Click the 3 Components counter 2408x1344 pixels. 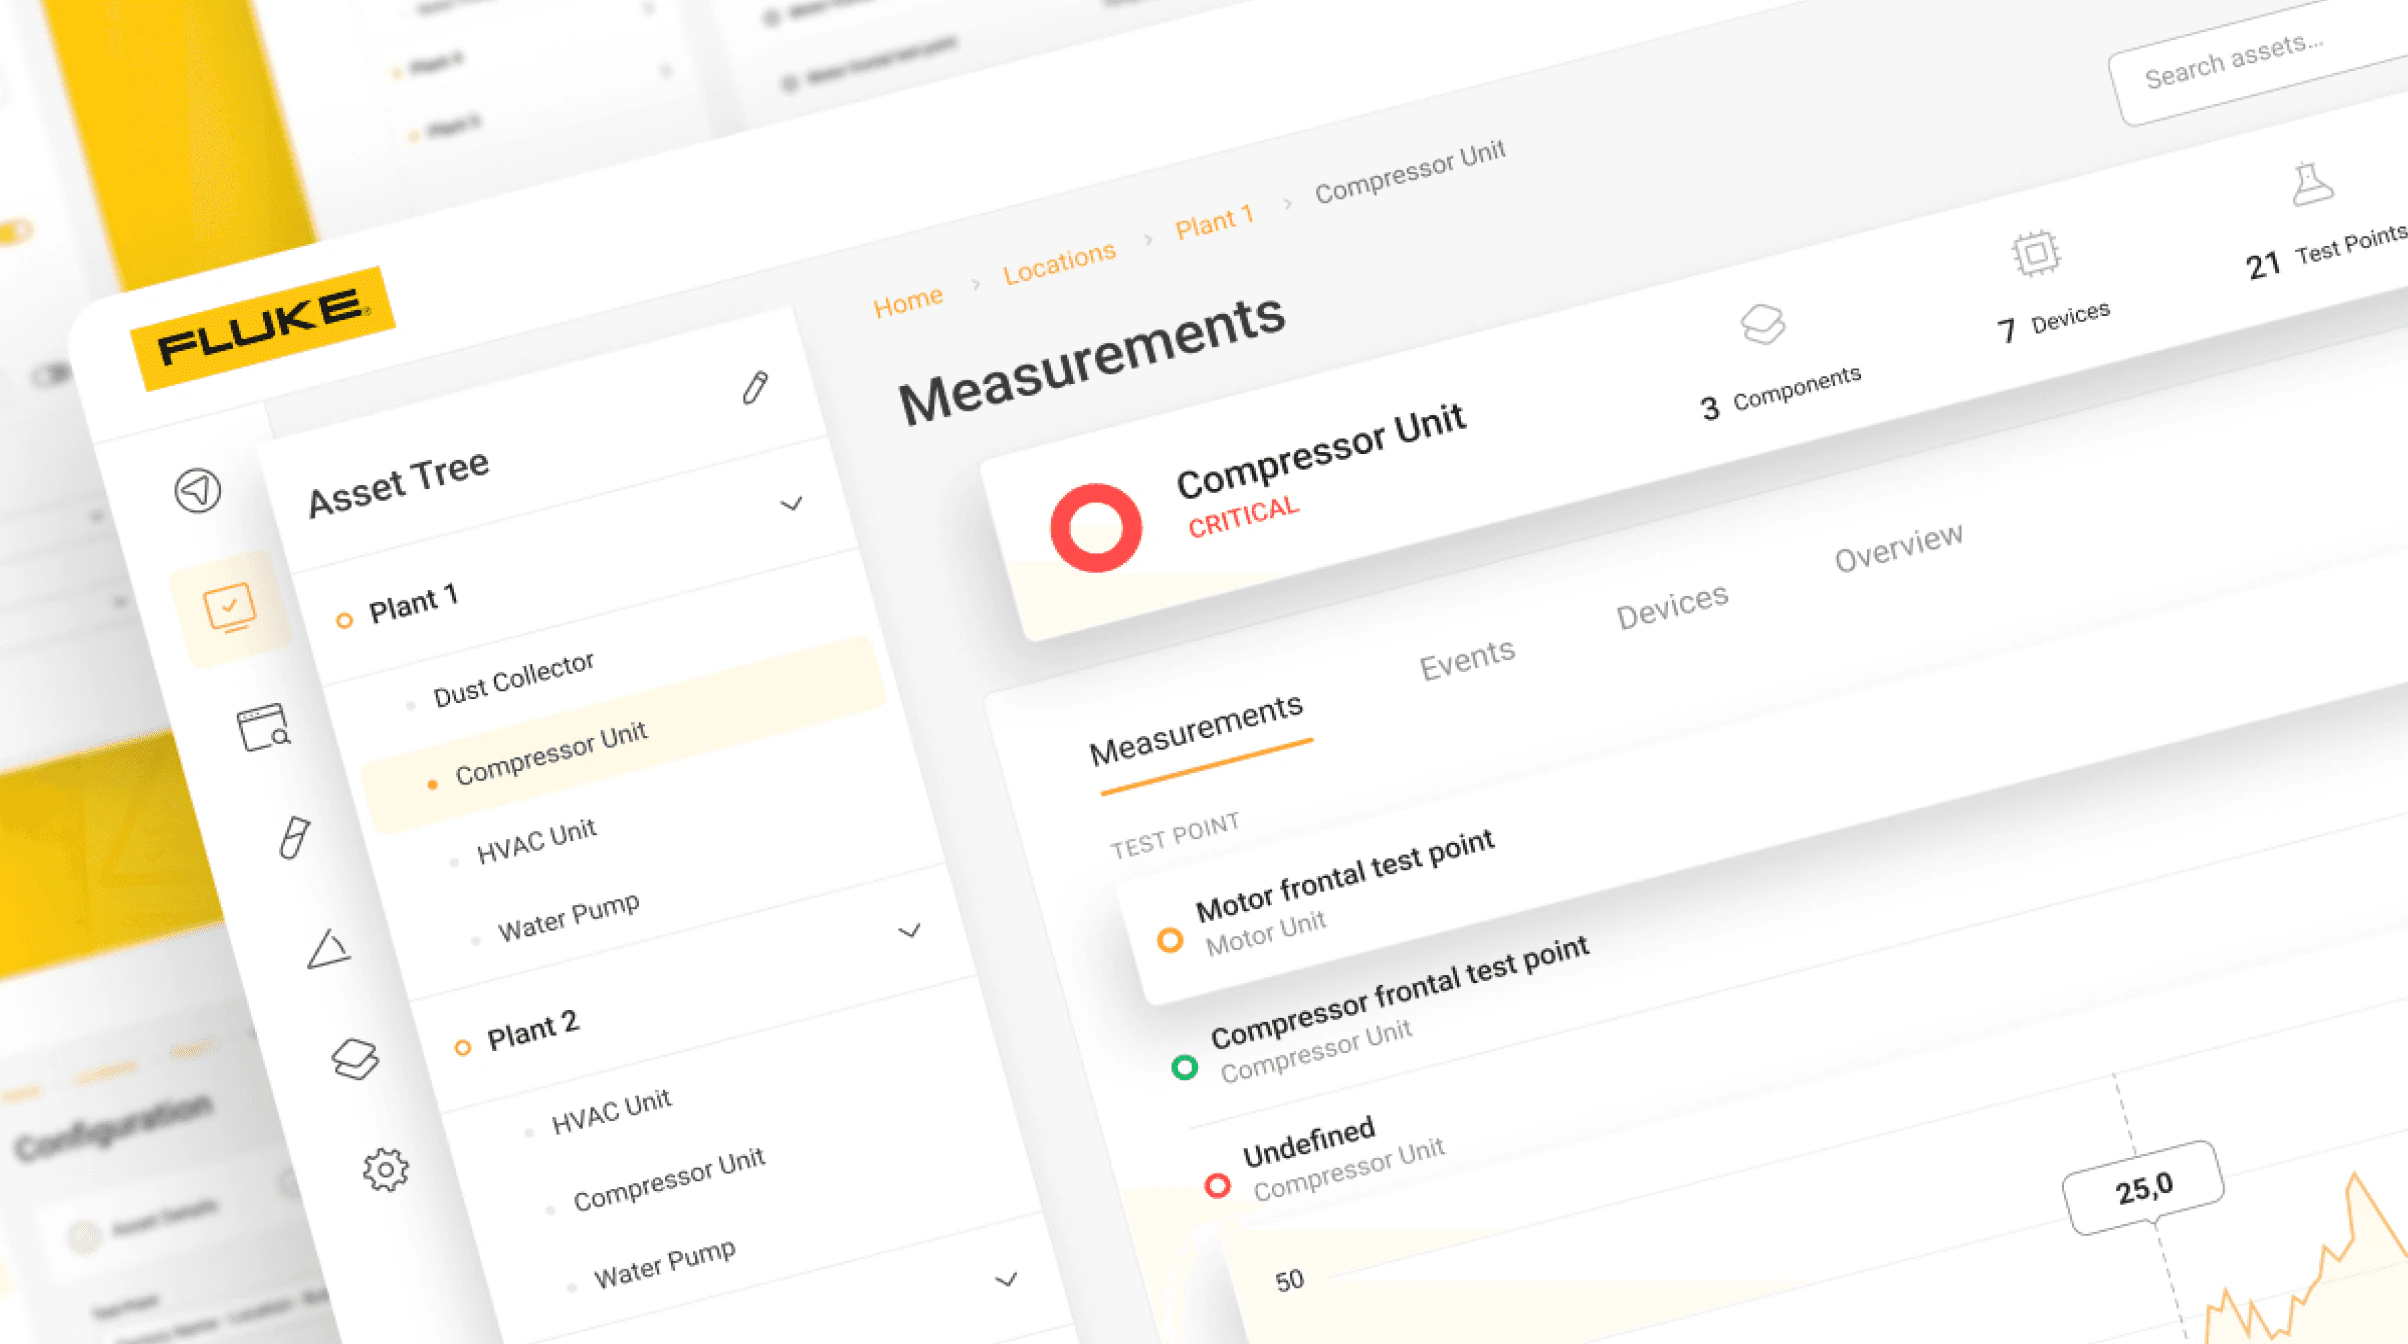tap(1780, 391)
